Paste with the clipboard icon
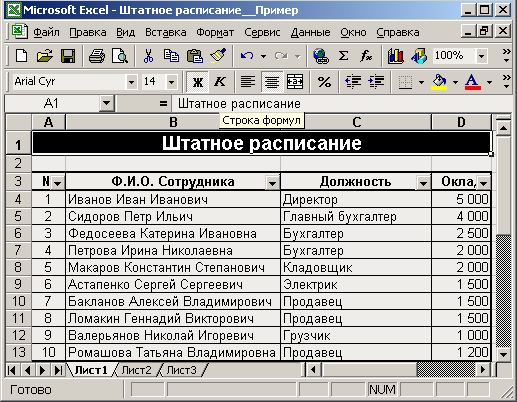This screenshot has width=517, height=402. coord(195,56)
